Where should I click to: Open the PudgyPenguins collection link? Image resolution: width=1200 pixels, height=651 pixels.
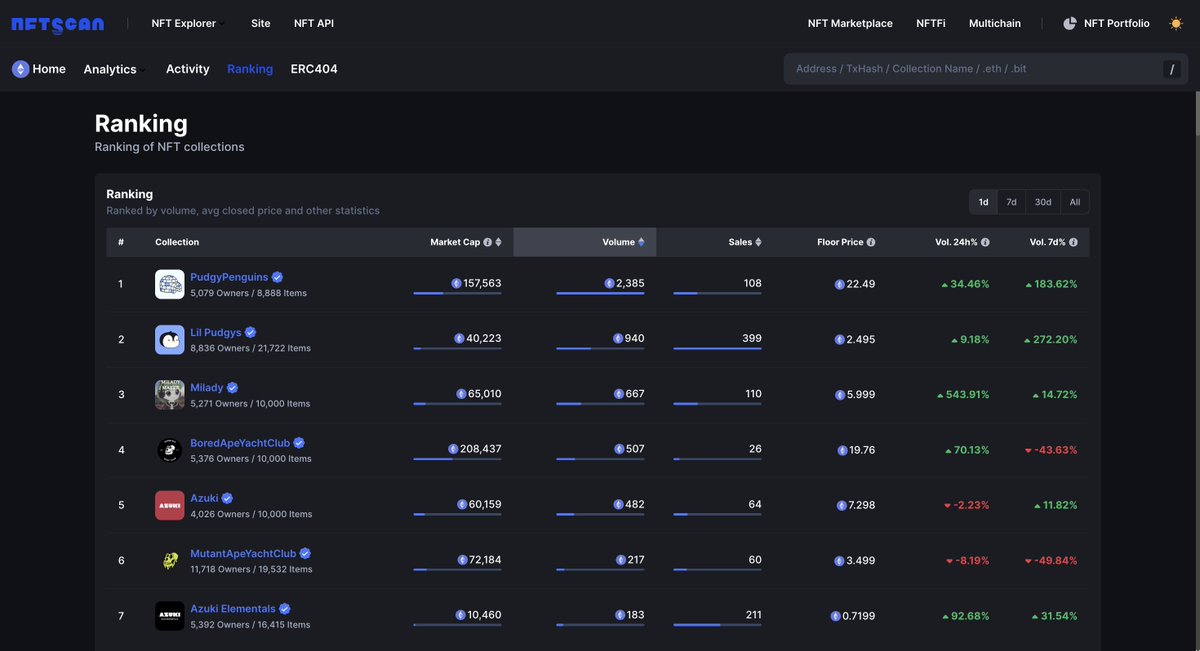point(229,277)
